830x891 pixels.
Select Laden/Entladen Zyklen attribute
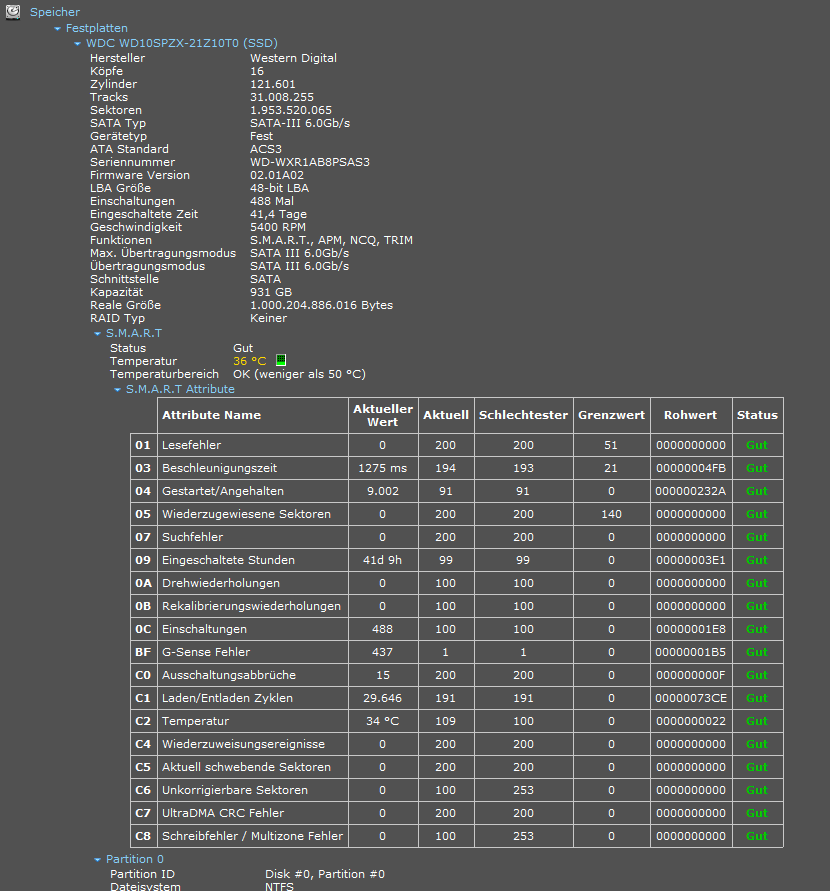pos(227,698)
